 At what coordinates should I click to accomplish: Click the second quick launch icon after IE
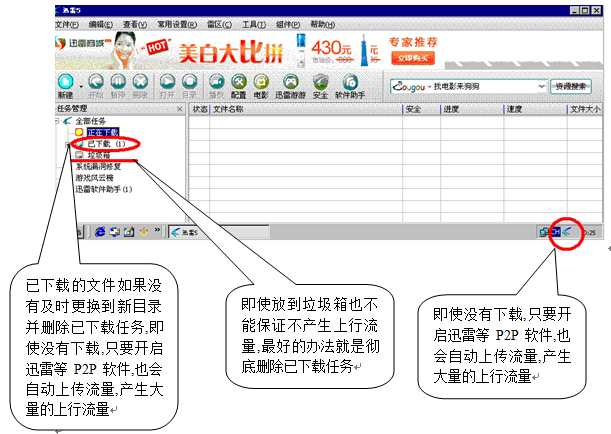115,232
